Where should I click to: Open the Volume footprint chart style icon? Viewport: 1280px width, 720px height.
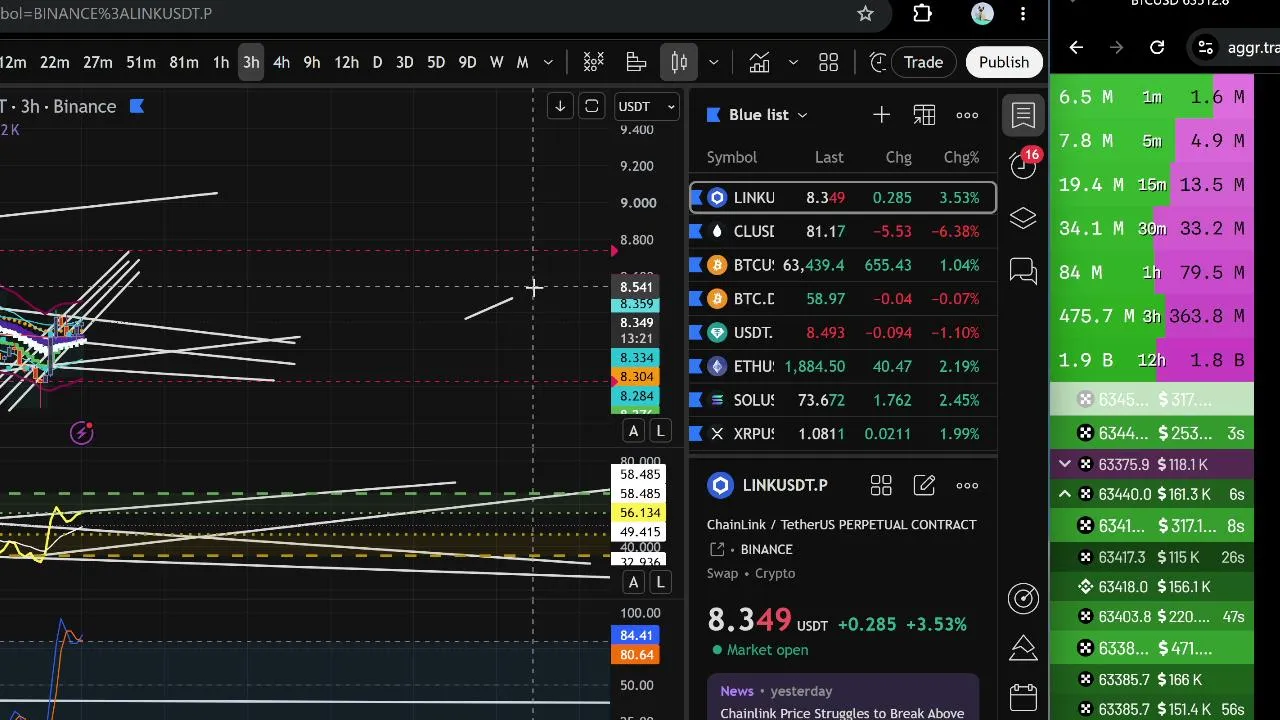(x=594, y=62)
